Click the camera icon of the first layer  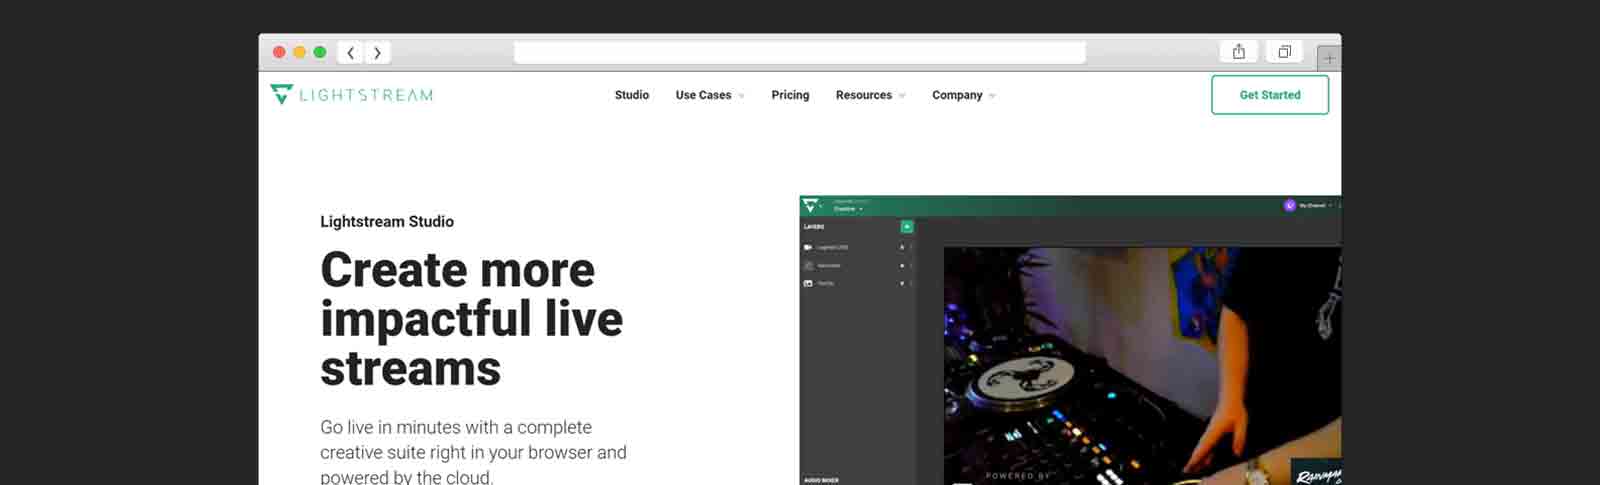(808, 247)
